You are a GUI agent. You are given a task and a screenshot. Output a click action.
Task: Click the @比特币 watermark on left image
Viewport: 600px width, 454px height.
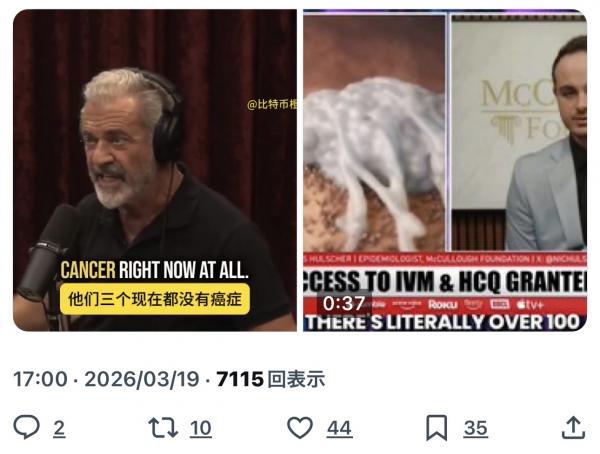tap(272, 104)
